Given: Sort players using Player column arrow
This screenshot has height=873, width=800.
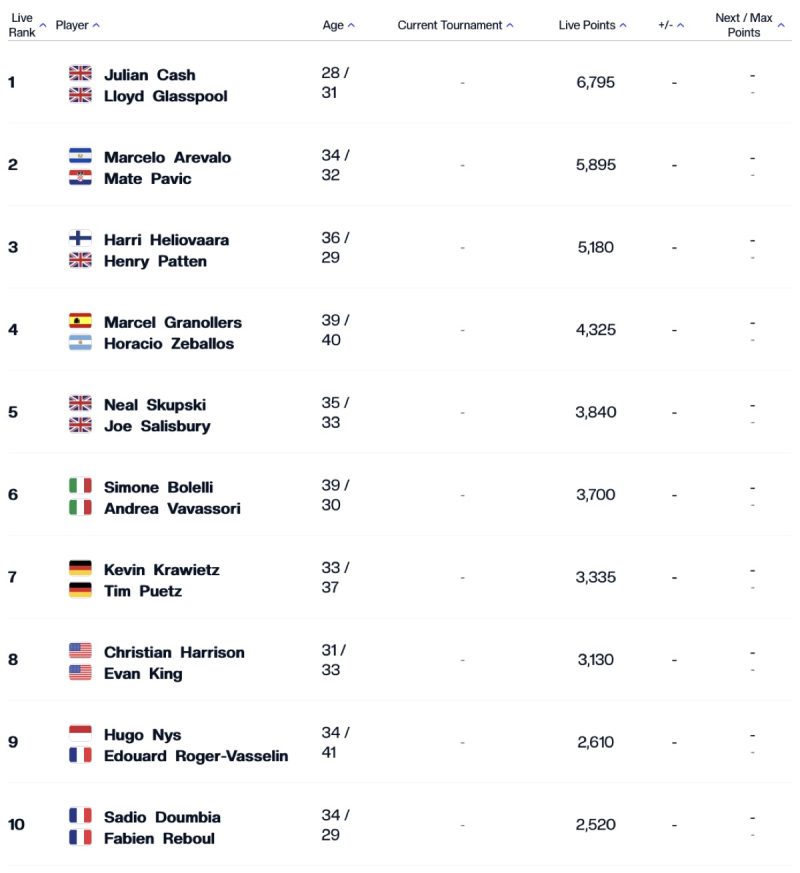Looking at the screenshot, I should click(x=96, y=25).
